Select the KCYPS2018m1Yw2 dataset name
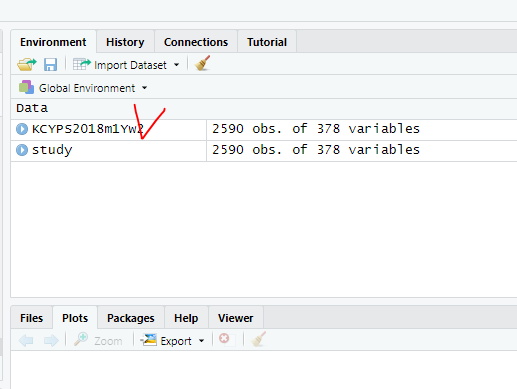This screenshot has width=517, height=389. 88,129
